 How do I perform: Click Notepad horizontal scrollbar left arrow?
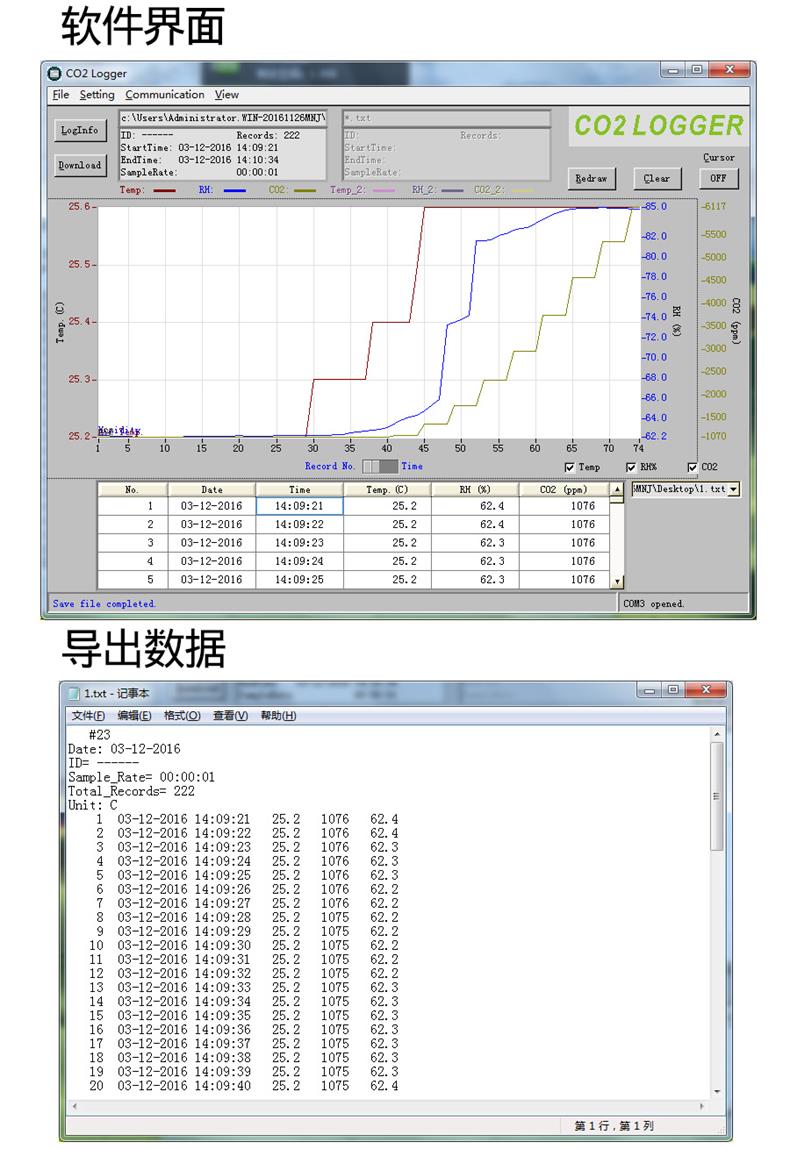click(x=74, y=1106)
